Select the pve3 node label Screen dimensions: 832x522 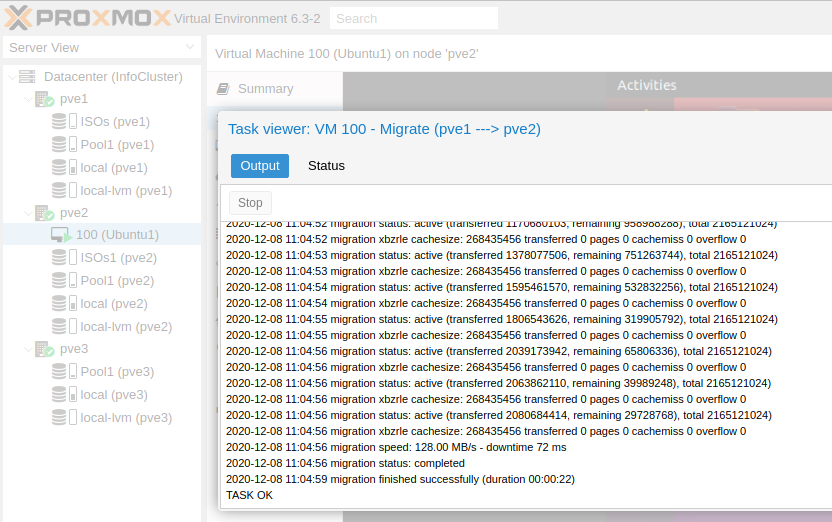pos(74,349)
